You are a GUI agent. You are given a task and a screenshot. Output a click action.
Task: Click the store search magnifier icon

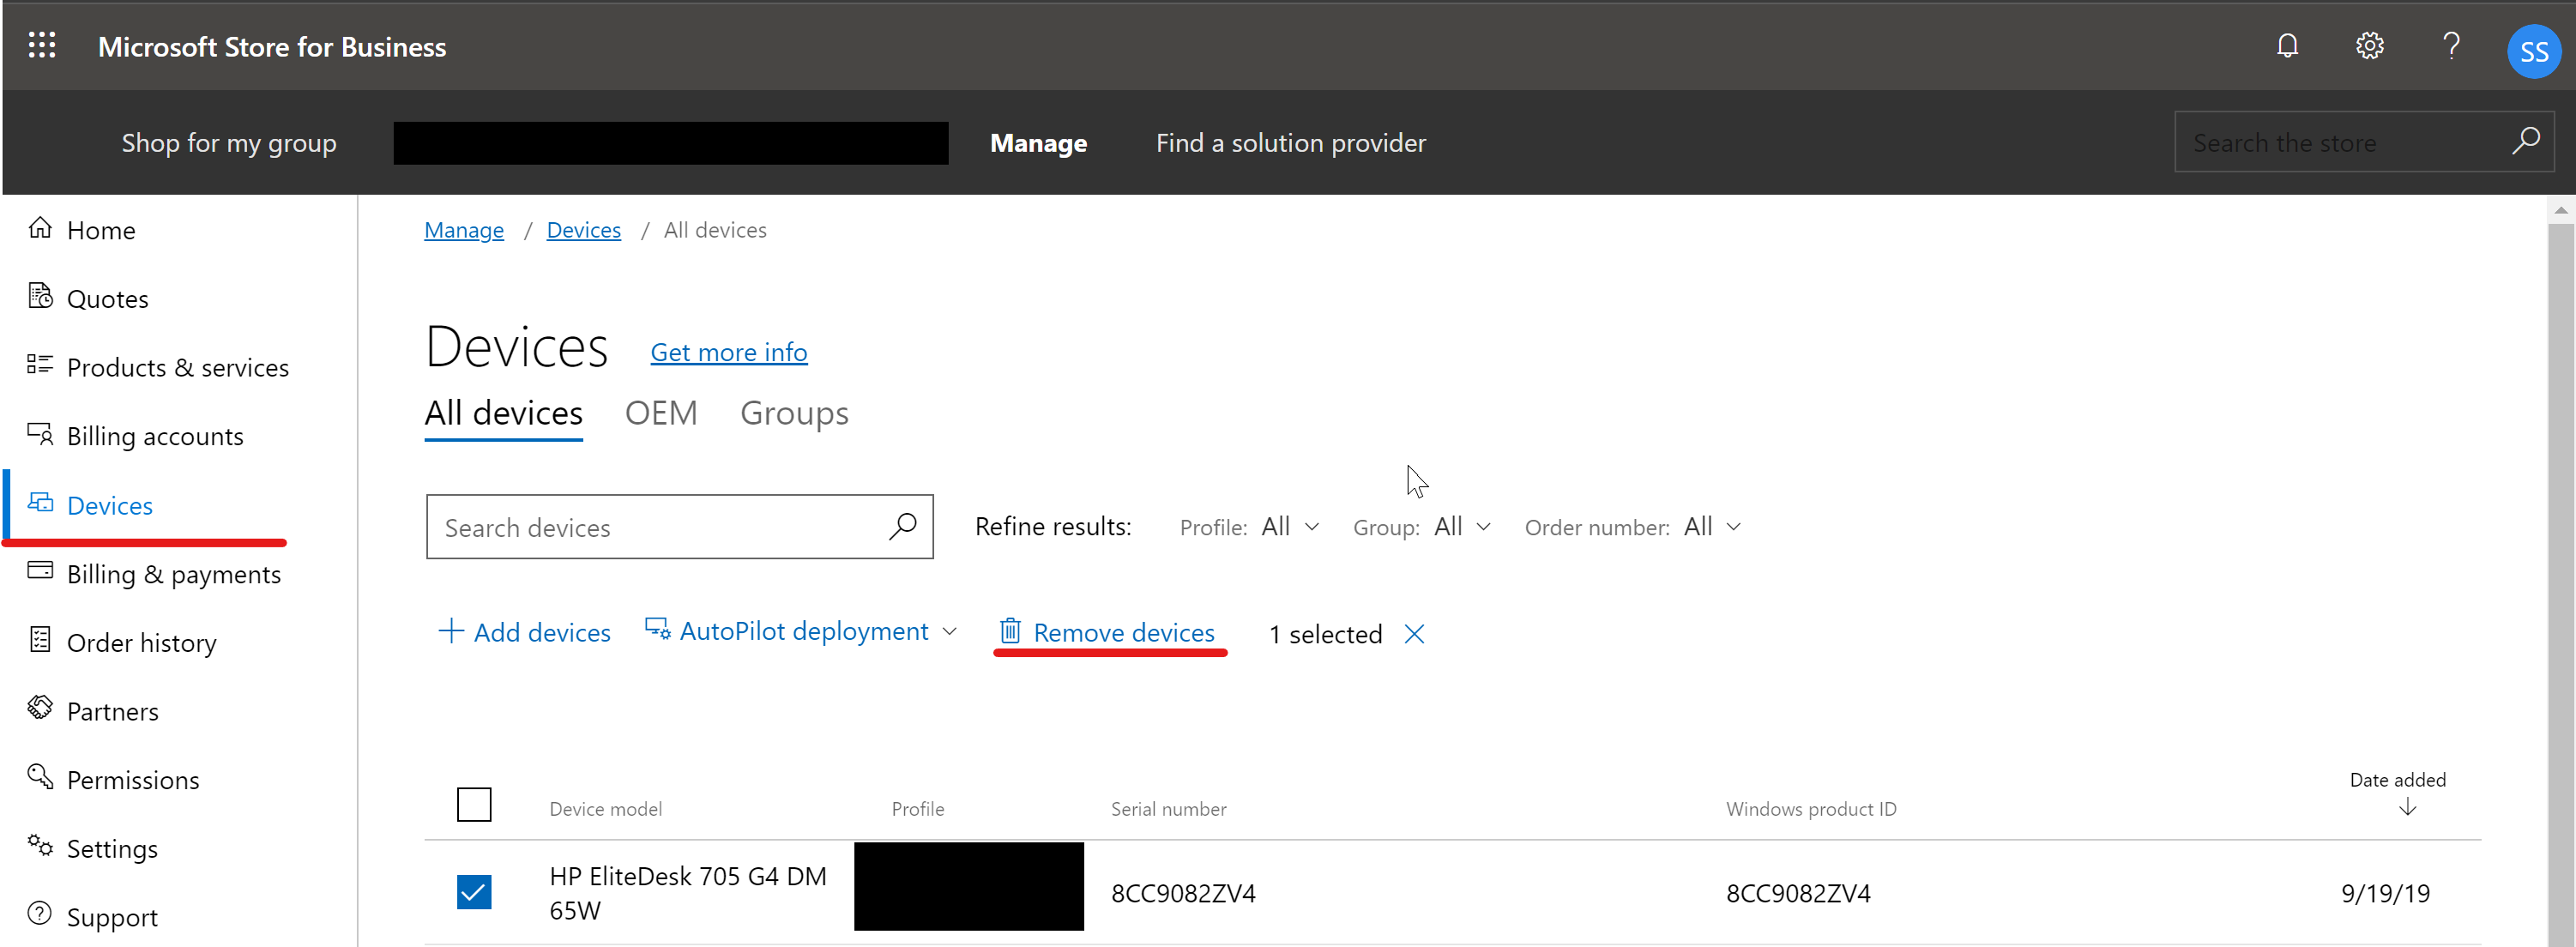click(x=2525, y=141)
